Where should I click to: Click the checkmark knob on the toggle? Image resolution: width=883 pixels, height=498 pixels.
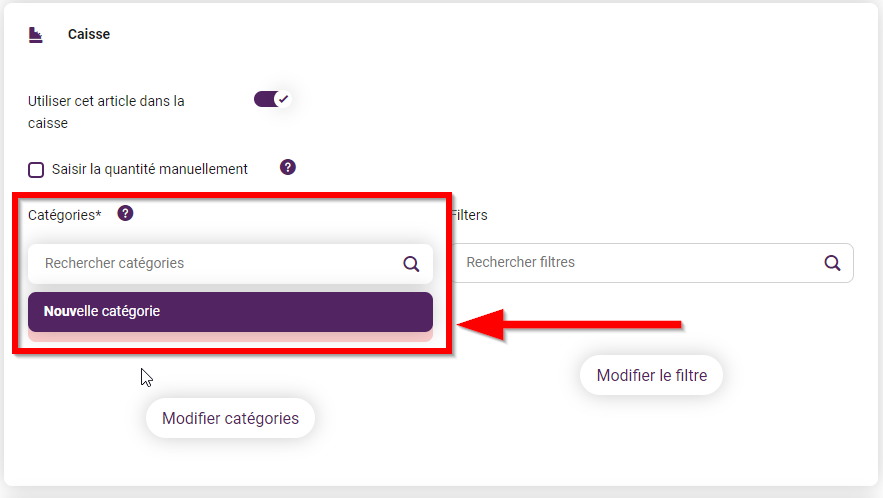pyautogui.click(x=283, y=99)
